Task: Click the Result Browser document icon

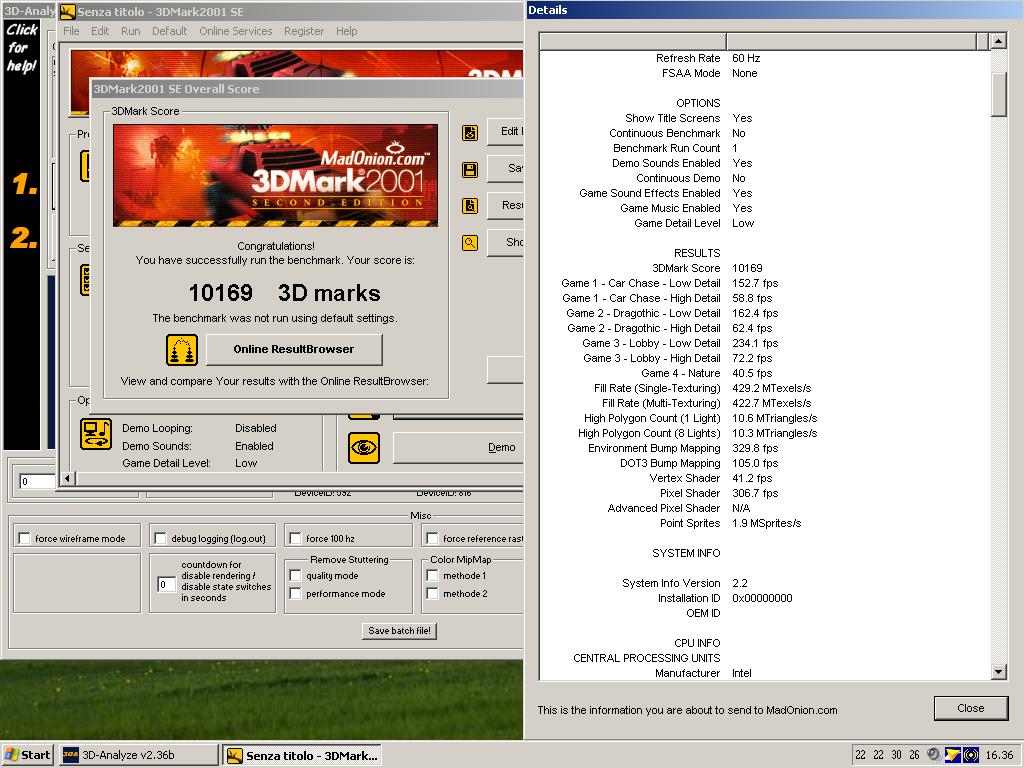Action: pos(470,206)
